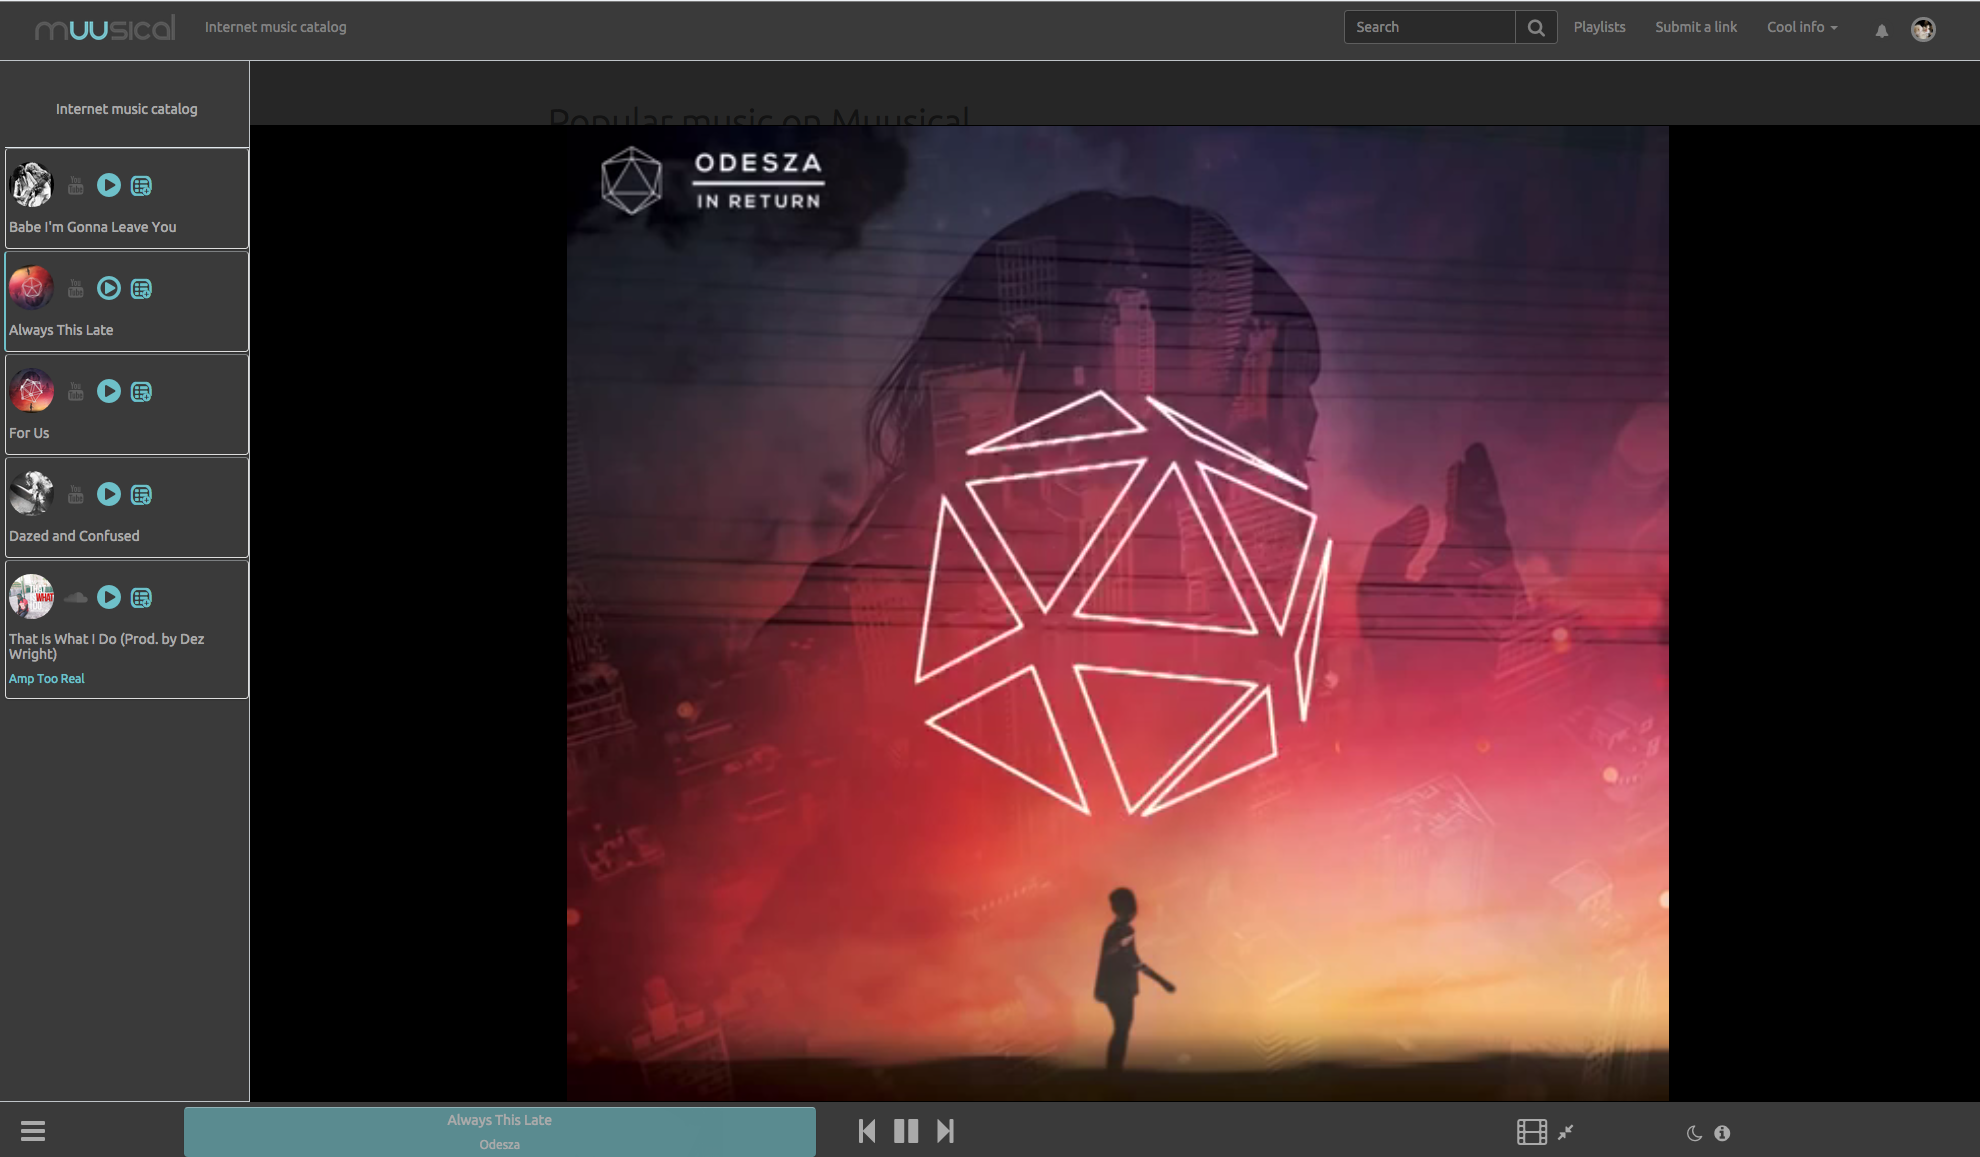
Task: Pause the current track
Action: (906, 1131)
